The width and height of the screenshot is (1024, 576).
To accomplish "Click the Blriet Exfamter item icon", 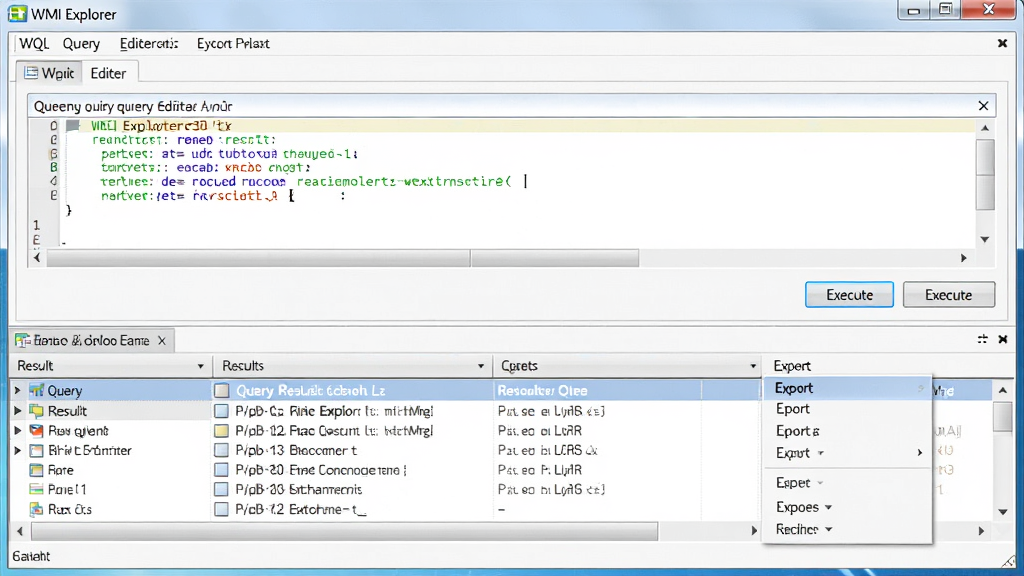I will (x=37, y=451).
